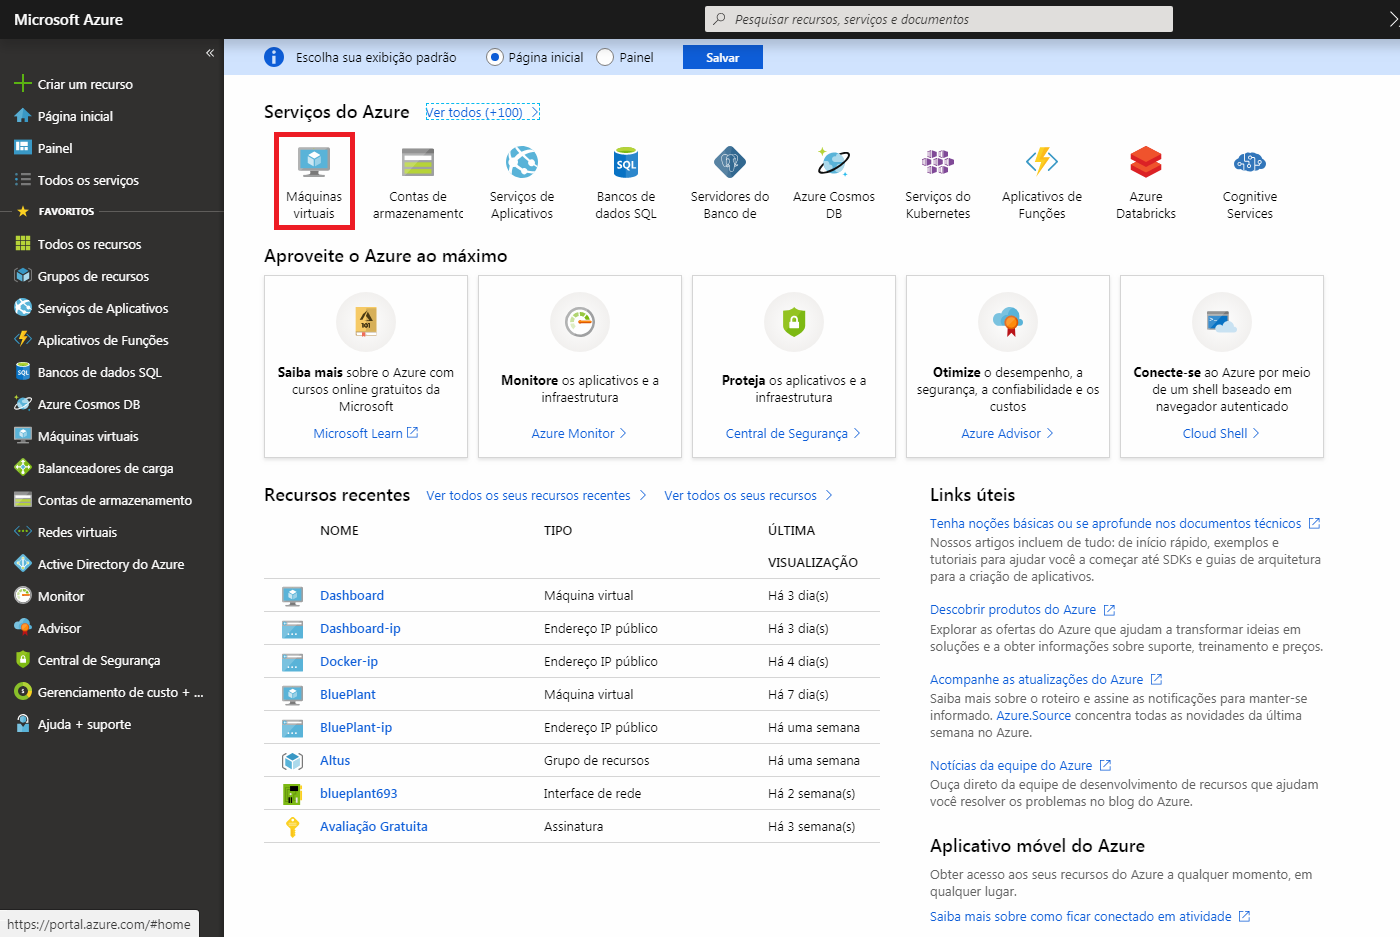Click the chevron after Ver todos os seus recursos
Screen dimensions: 1400x937
(829, 495)
